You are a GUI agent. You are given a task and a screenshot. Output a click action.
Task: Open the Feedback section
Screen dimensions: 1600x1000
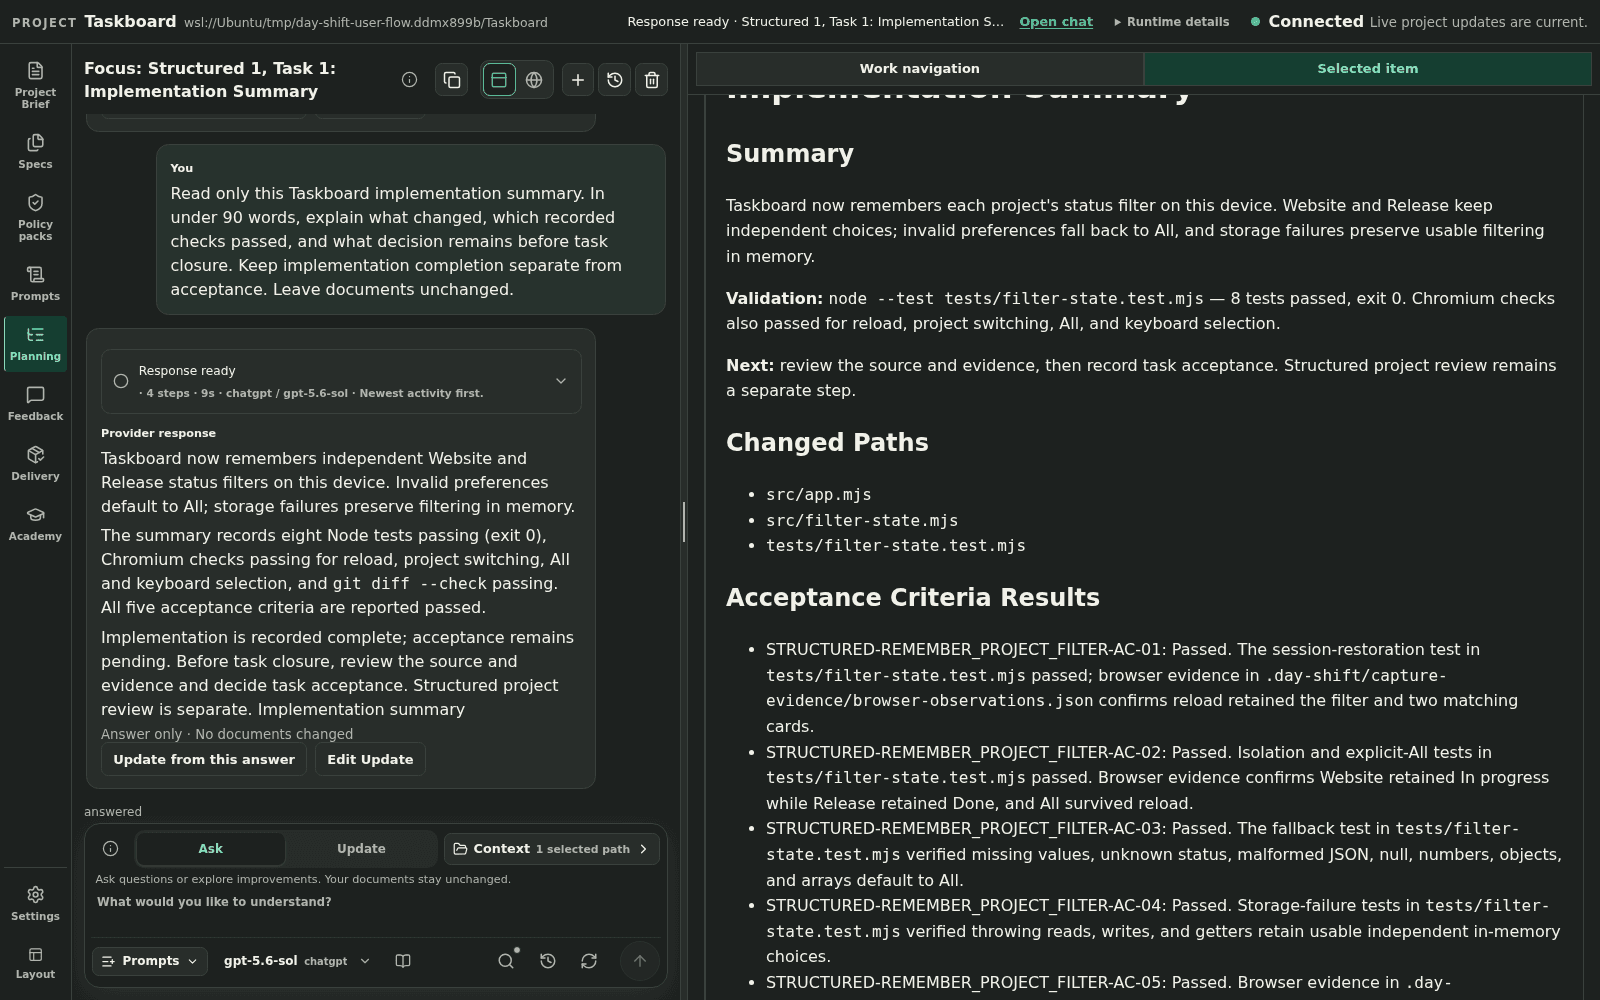point(35,403)
